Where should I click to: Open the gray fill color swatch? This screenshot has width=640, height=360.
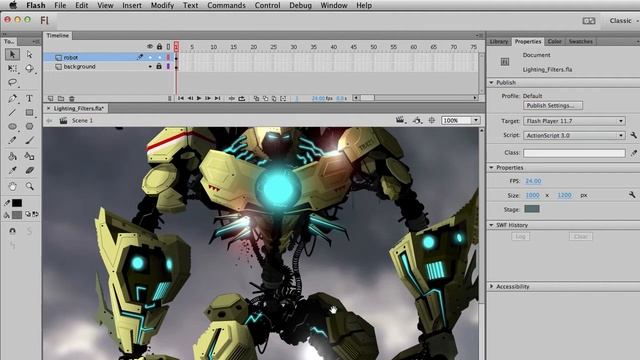point(17,215)
